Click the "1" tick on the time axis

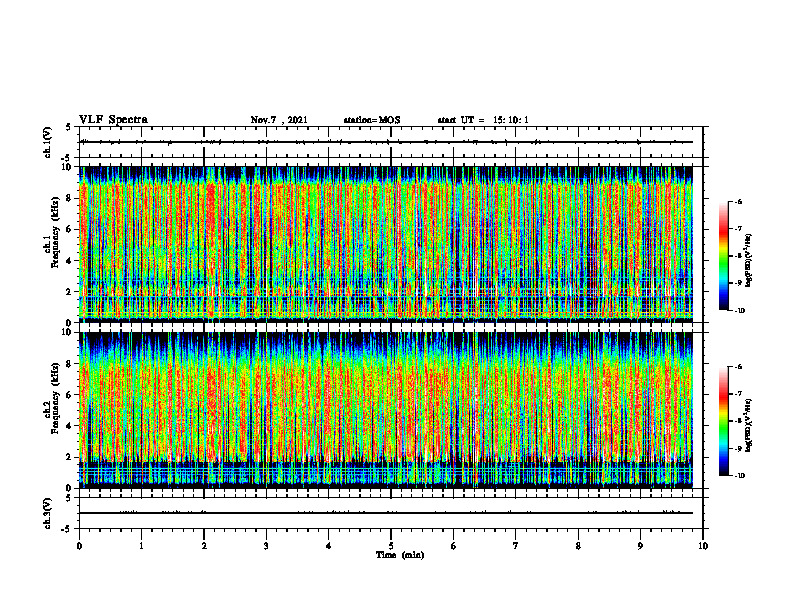point(141,546)
